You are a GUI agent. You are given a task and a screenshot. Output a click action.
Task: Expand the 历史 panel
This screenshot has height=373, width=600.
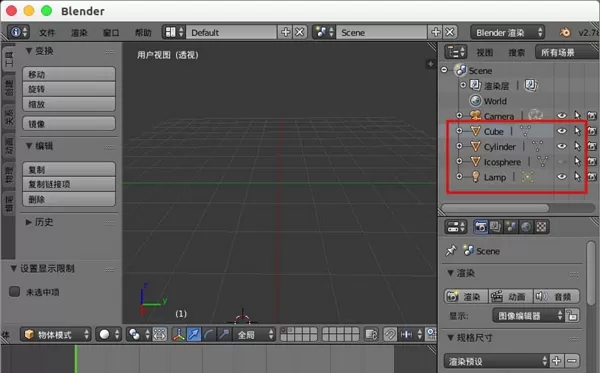(29, 222)
